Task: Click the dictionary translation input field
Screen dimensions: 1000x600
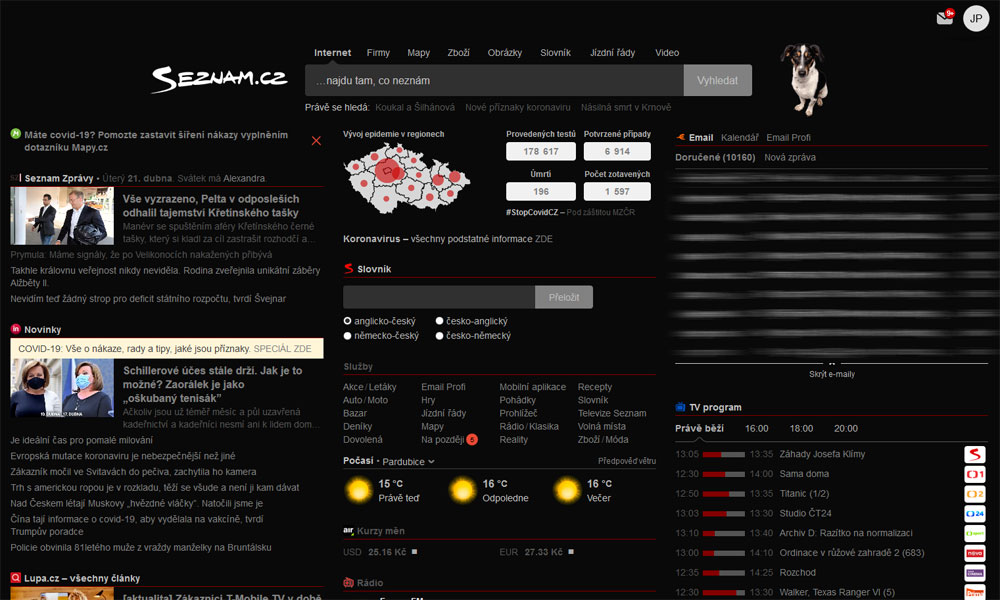Action: [x=439, y=297]
